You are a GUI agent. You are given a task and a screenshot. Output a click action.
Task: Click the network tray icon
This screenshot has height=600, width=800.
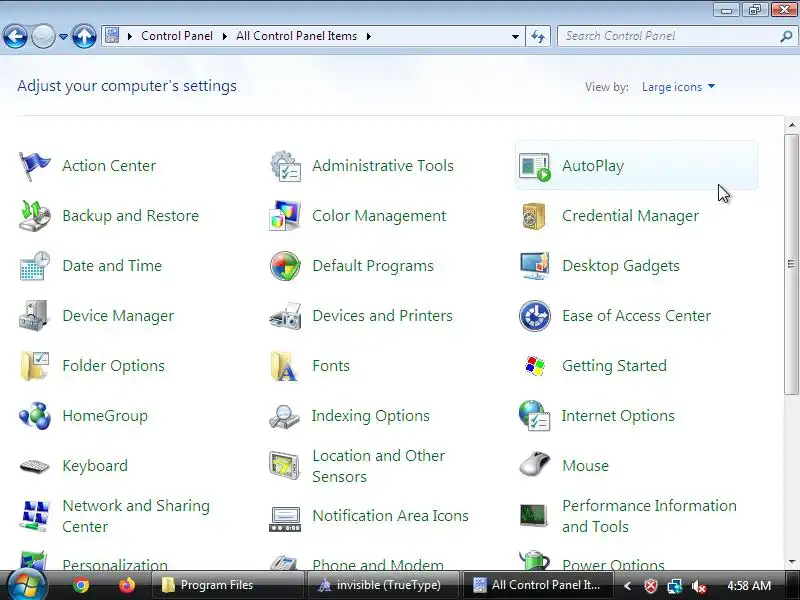[x=675, y=586]
